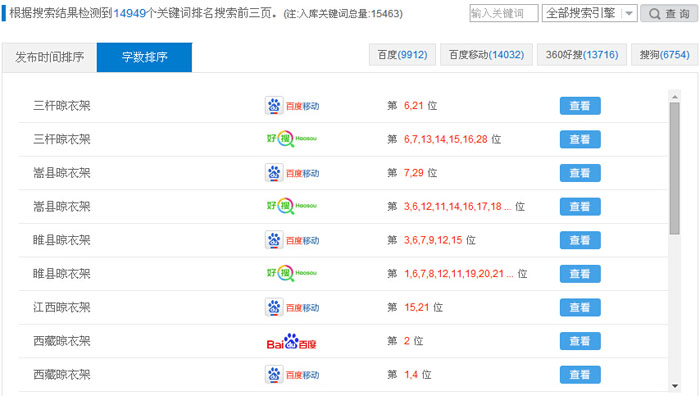The width and height of the screenshot is (700, 396).
Task: Click the Haosou logo in second row
Action: 292,139
